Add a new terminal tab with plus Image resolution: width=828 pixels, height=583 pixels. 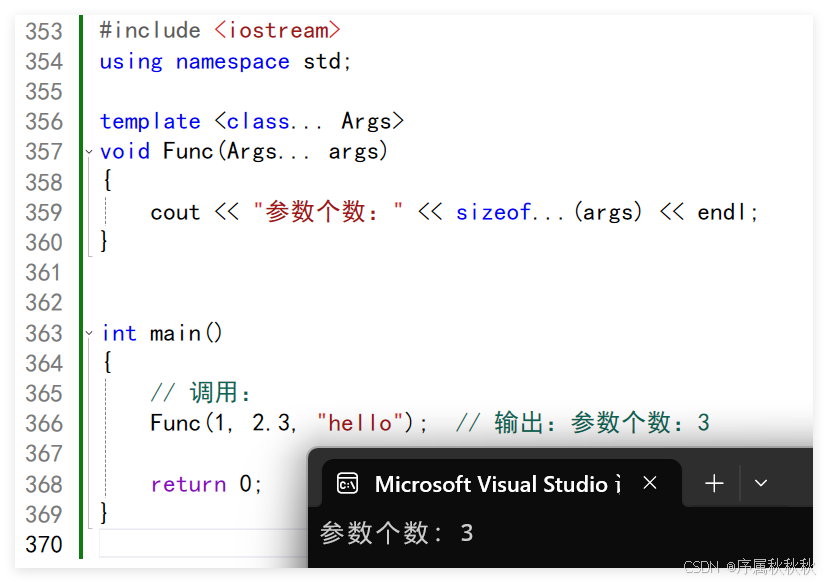(714, 483)
